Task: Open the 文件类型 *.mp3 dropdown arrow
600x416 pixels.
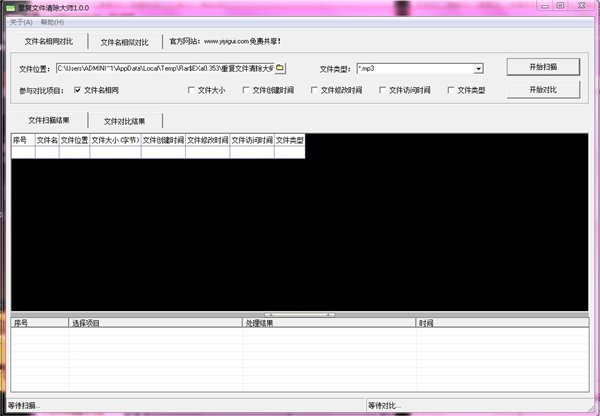Action: click(478, 69)
